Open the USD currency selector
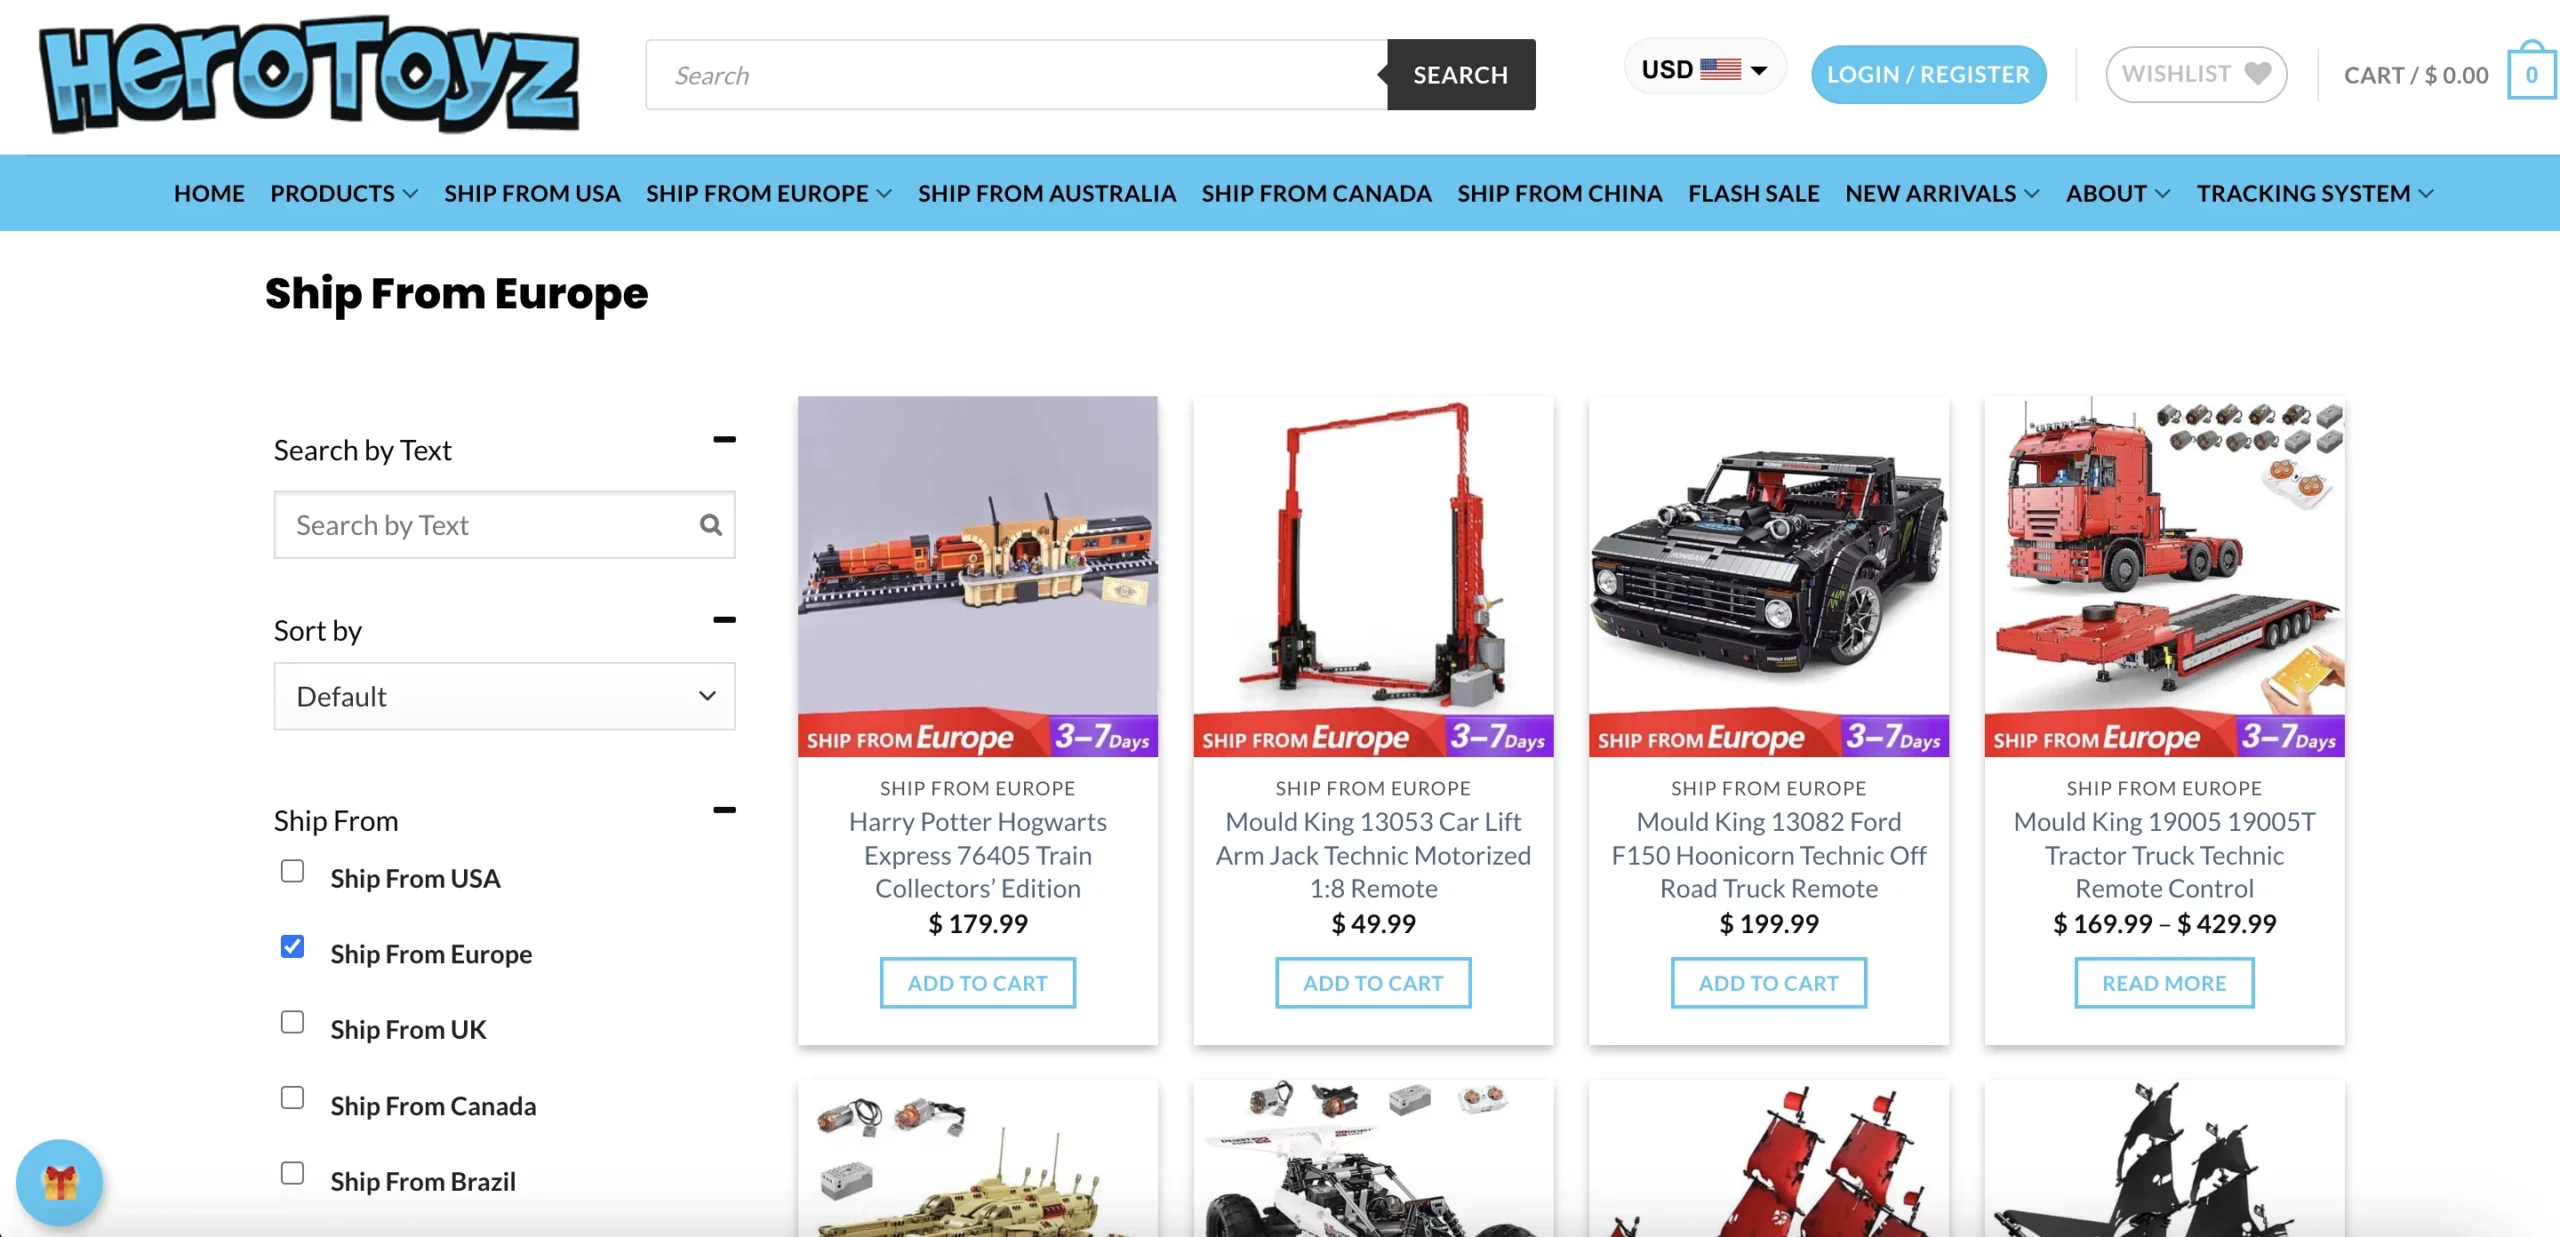This screenshot has width=2560, height=1237. tap(1705, 69)
